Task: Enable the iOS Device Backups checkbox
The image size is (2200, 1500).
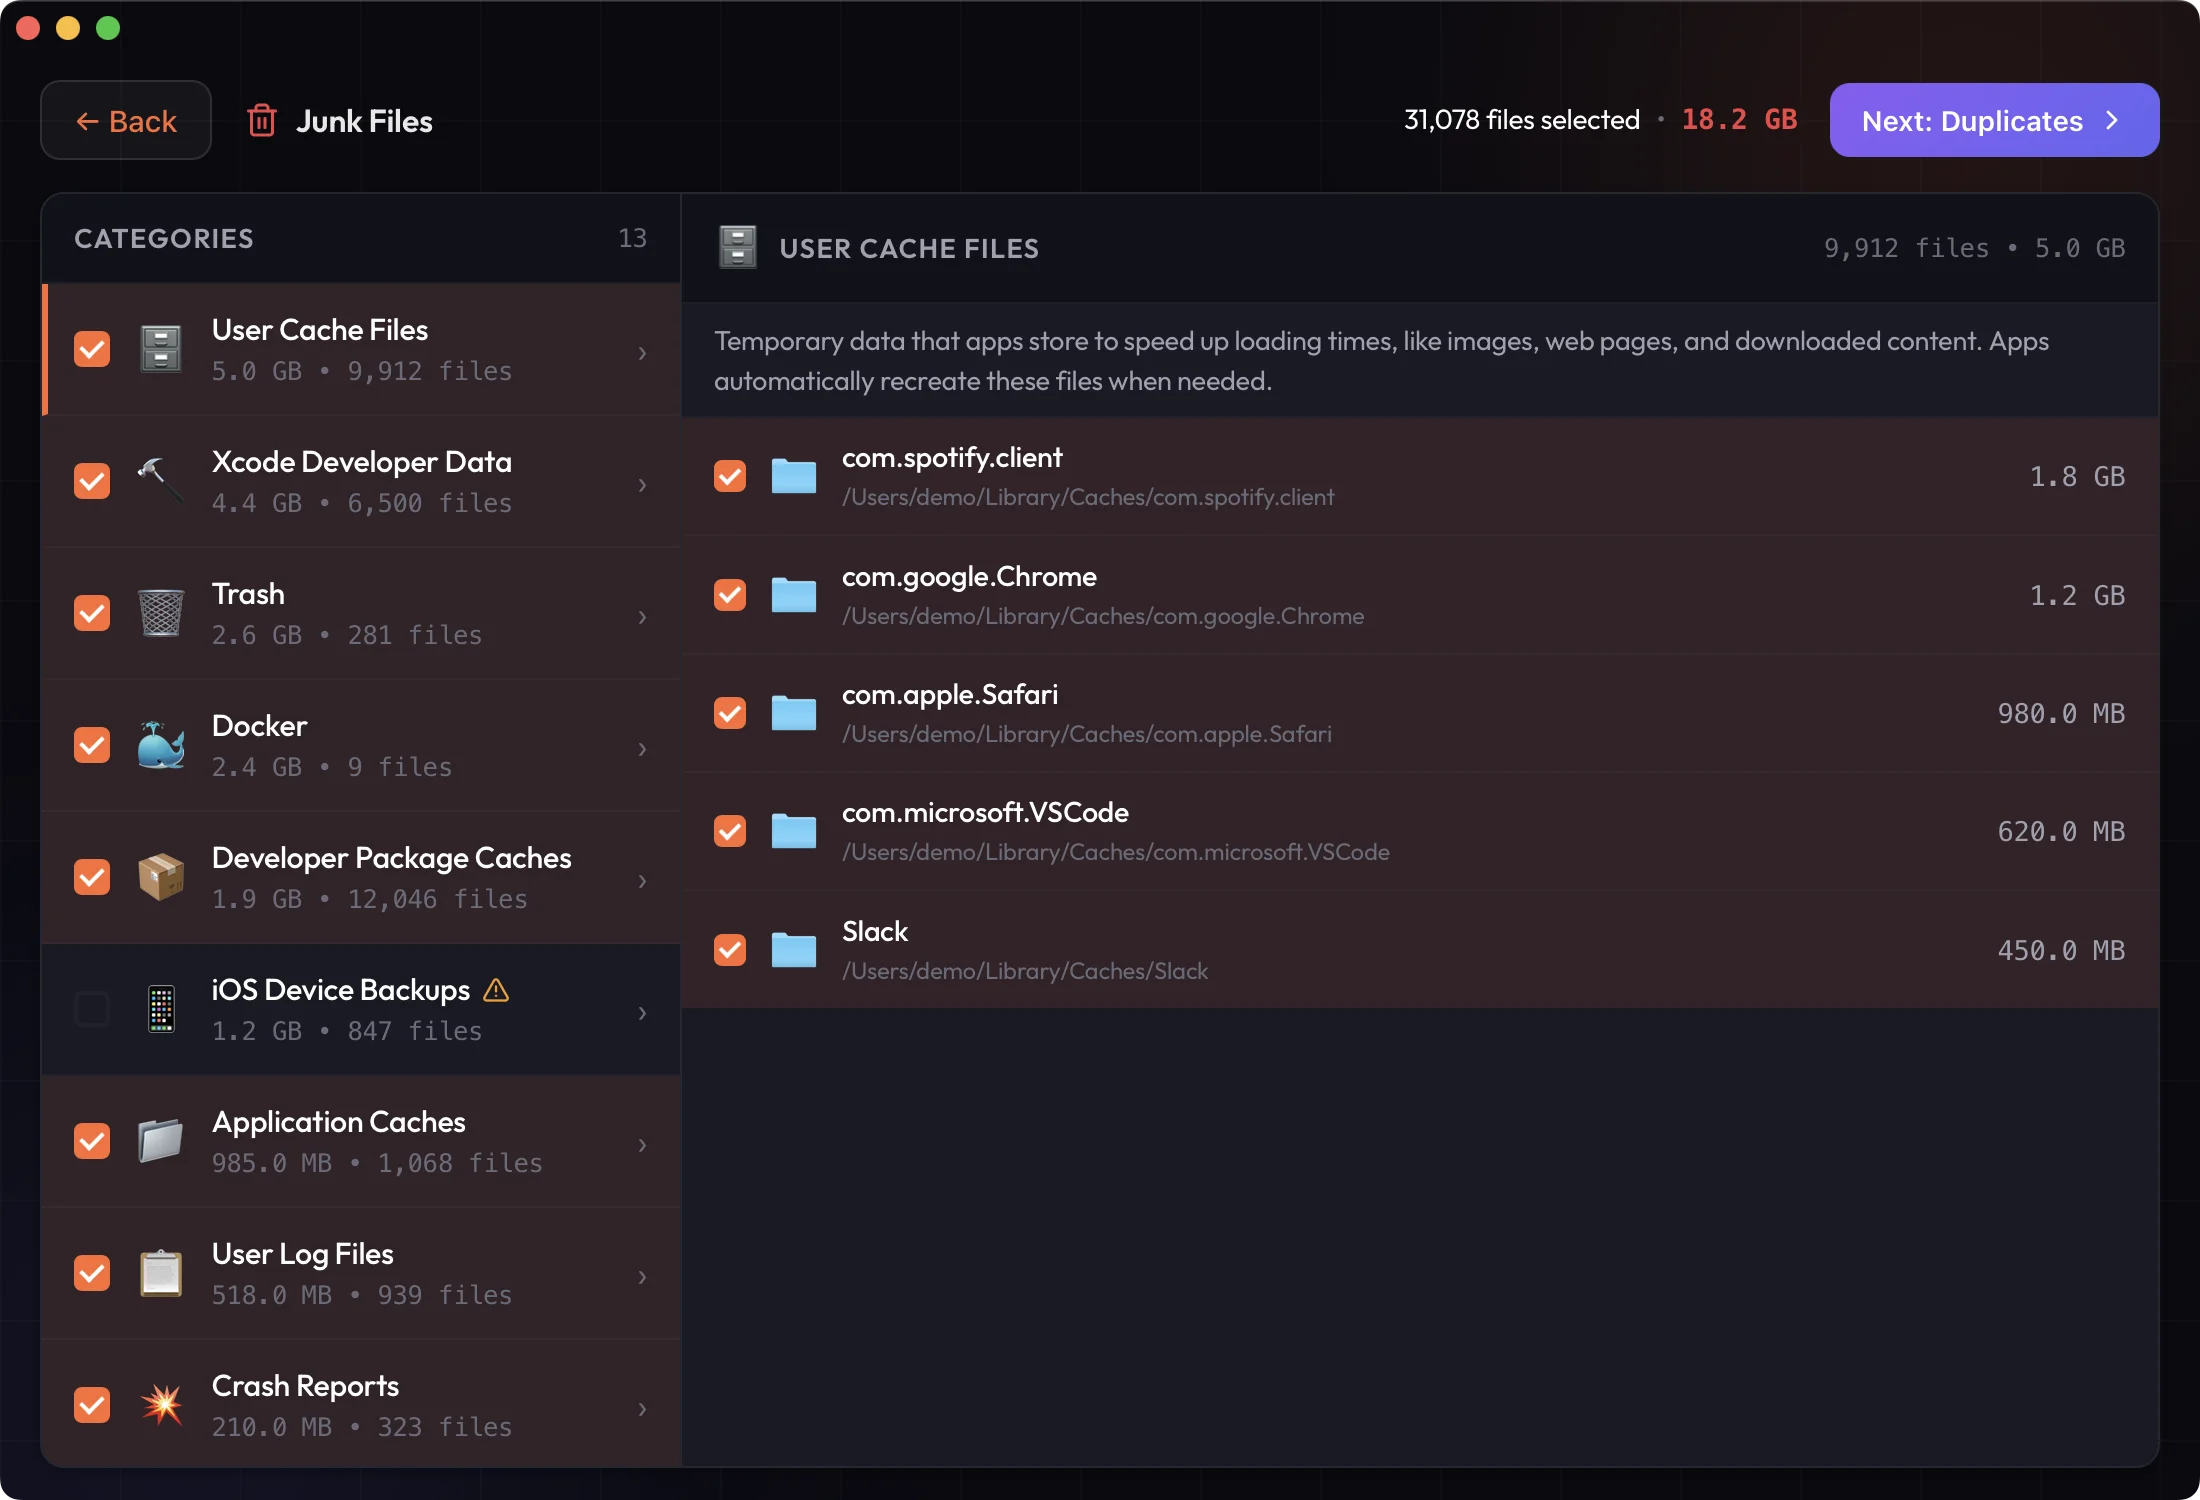Action: pos(92,1009)
